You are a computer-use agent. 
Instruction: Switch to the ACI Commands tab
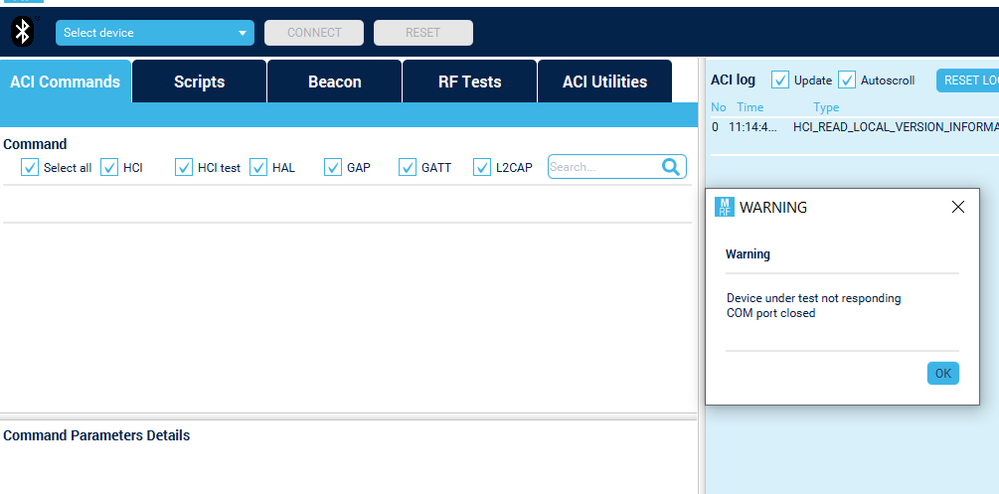pos(66,82)
